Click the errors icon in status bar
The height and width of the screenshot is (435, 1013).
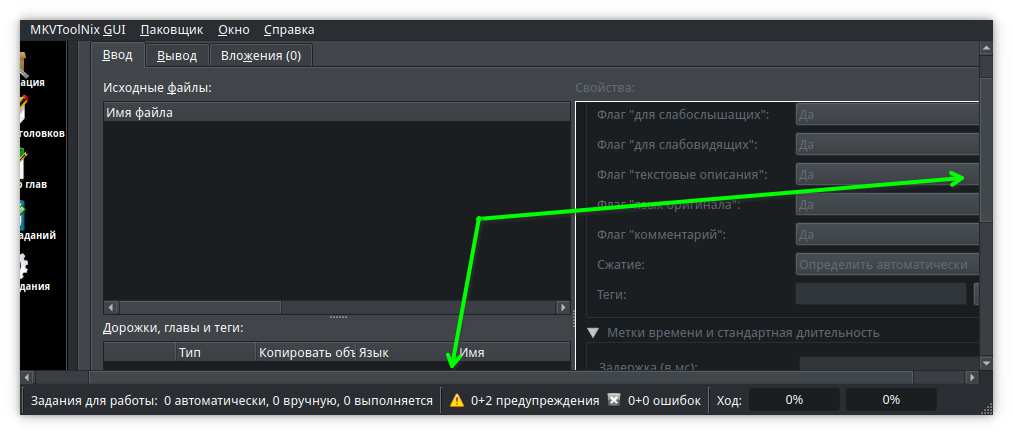pyautogui.click(x=615, y=400)
